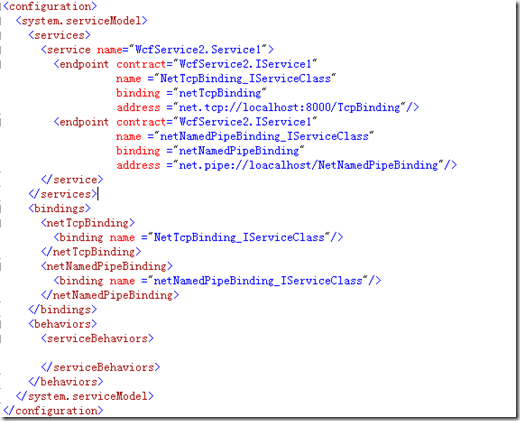Screen dimensions: 520x421
Task: Click the service name value "WcfService2.Service1"
Action: click(198, 50)
